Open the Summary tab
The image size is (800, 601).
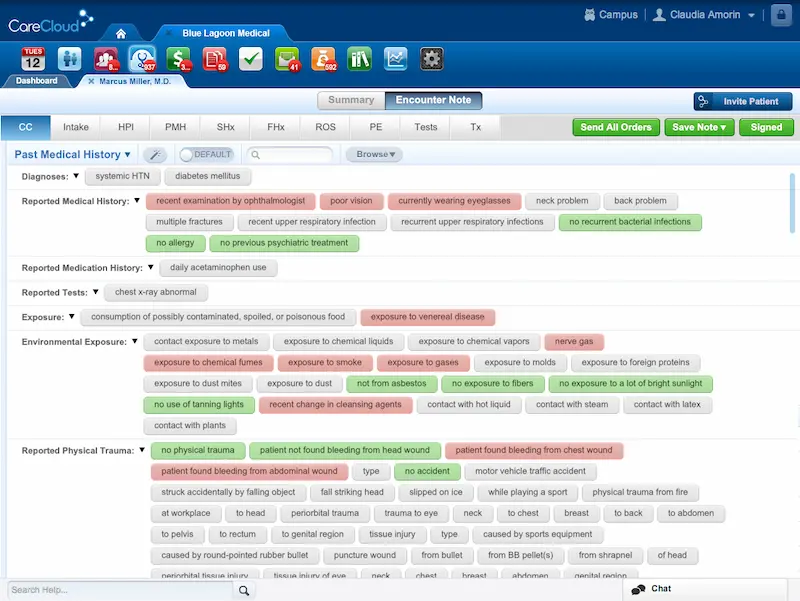click(x=350, y=100)
